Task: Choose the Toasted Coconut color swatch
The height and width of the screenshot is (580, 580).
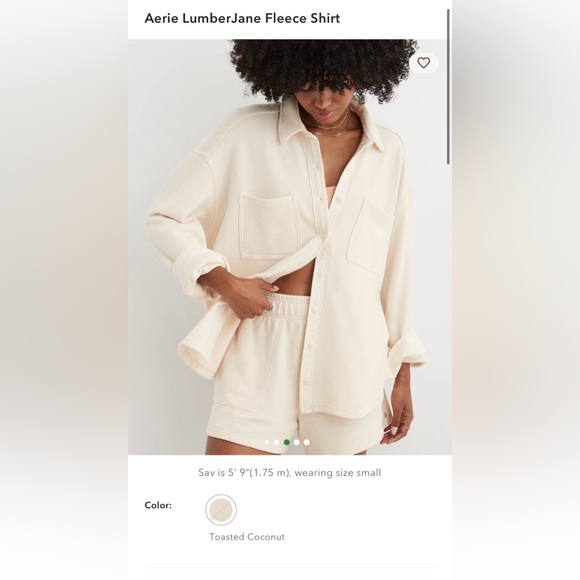Action: point(221,510)
